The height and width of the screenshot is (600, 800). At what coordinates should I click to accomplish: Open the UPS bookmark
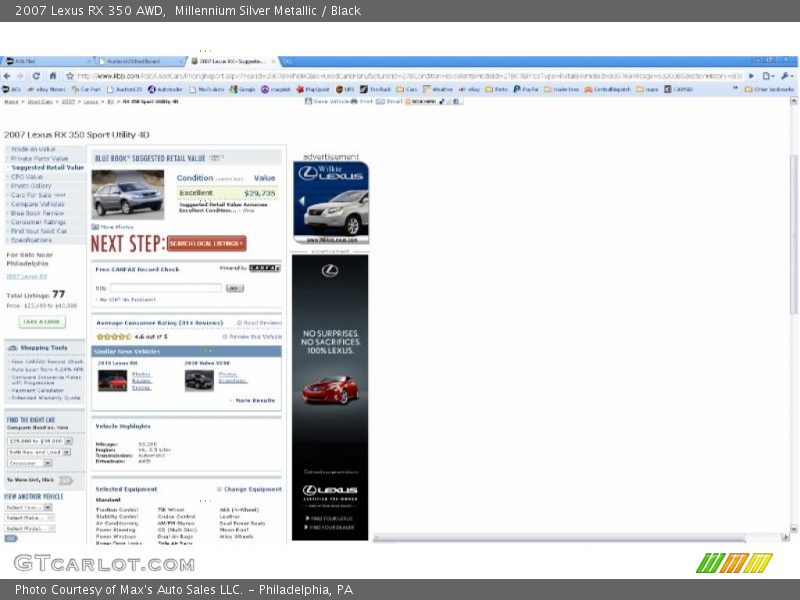[345, 89]
